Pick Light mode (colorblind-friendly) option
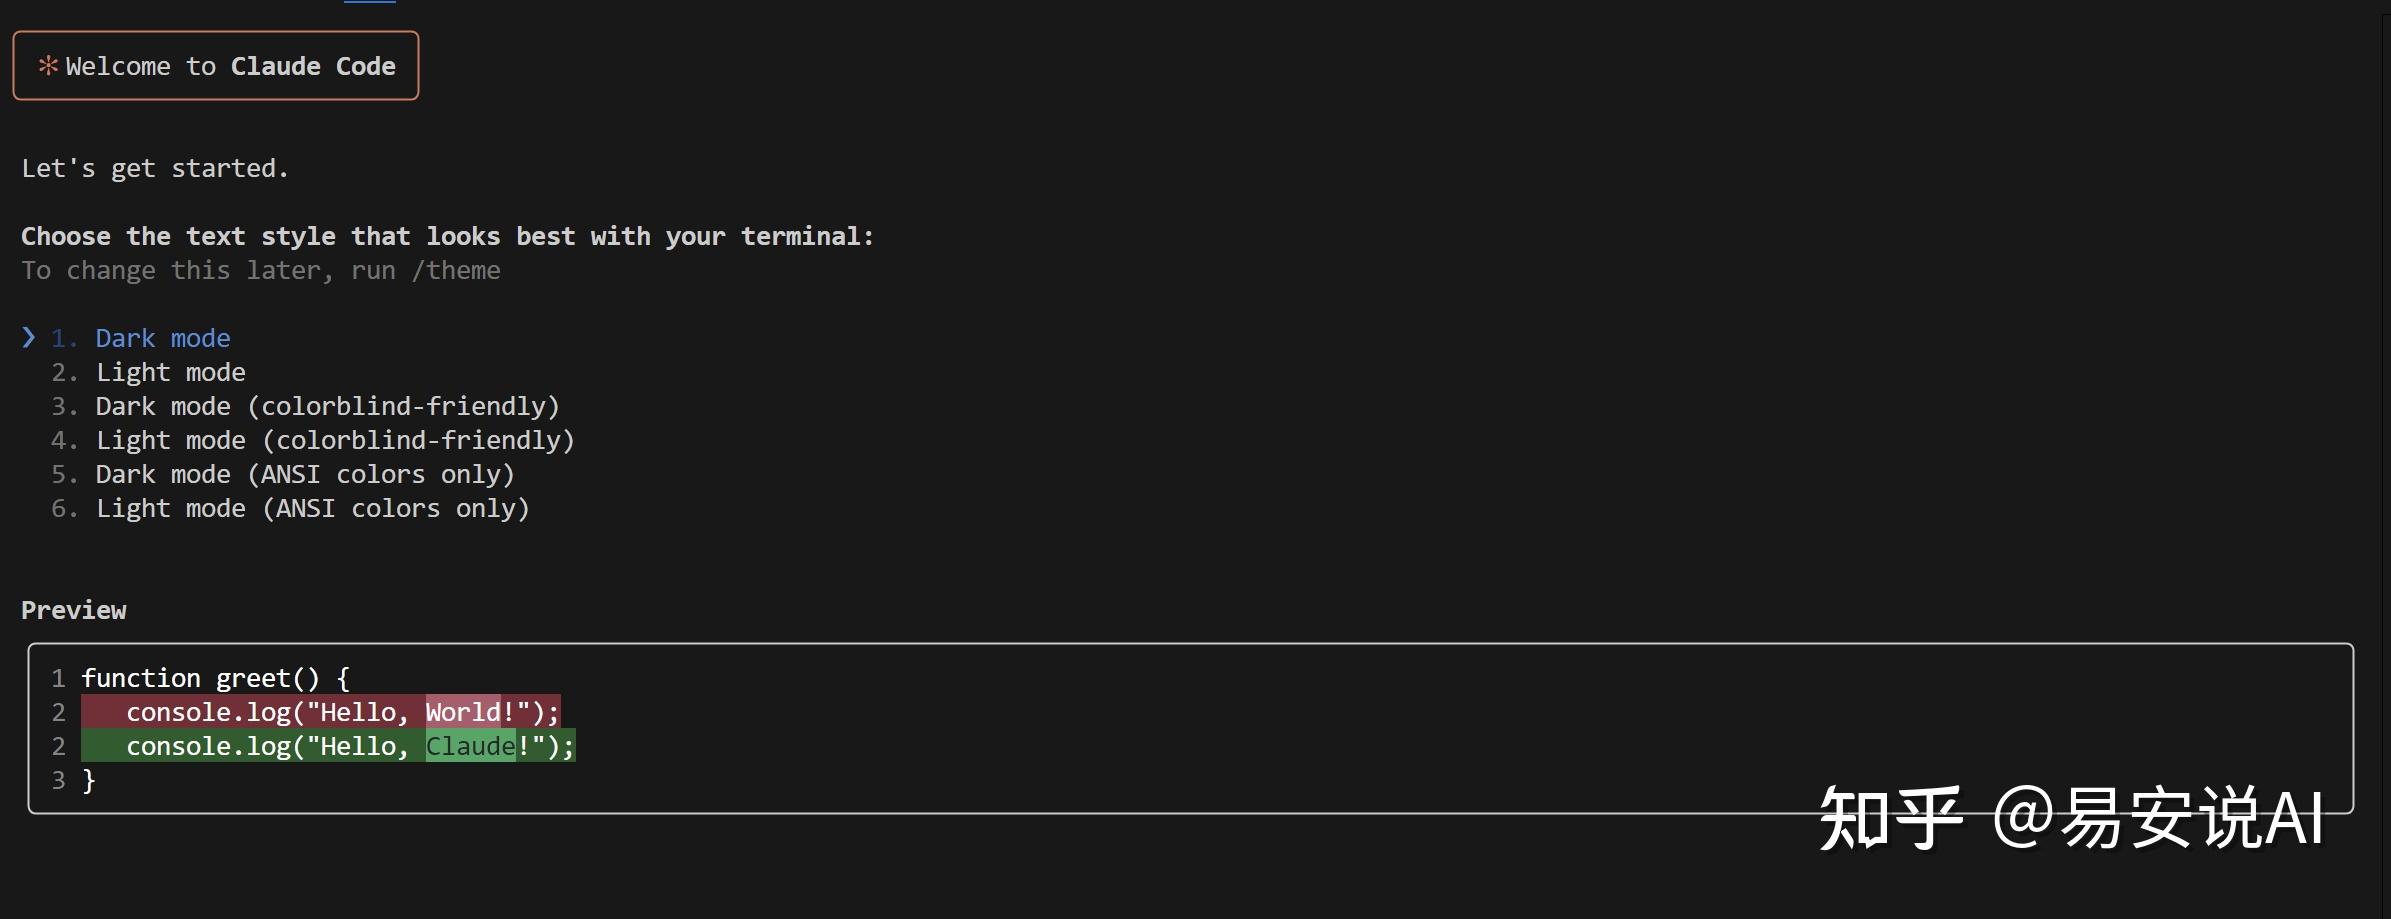Viewport: 2391px width, 919px height. point(335,440)
